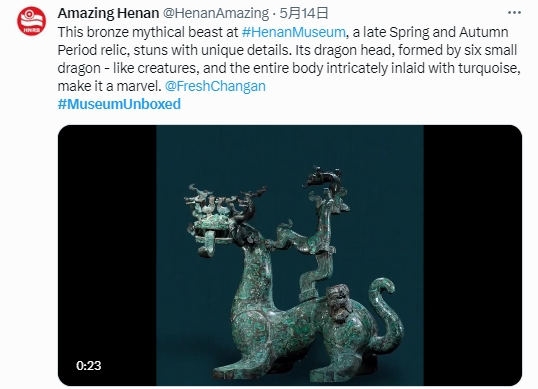Click the left black letterbox bar of the video
The image size is (538, 389).
coord(107,255)
